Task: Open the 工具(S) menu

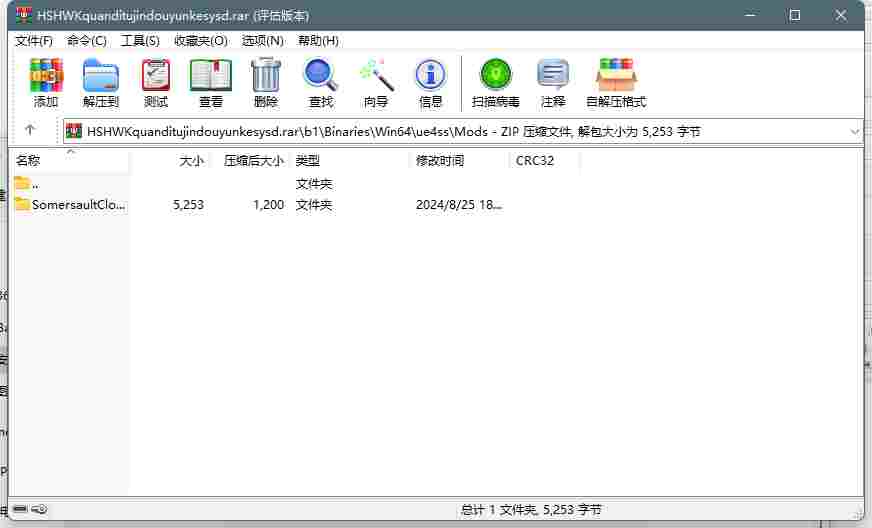Action: pos(140,41)
